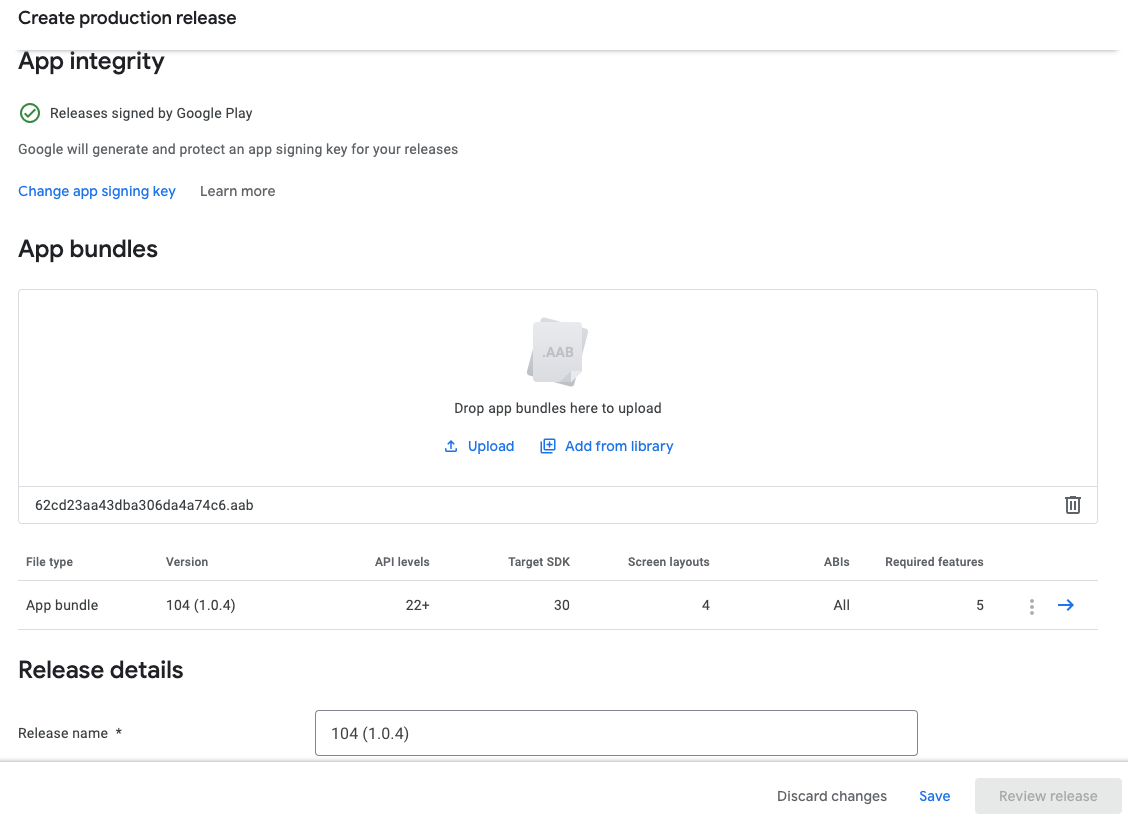Click the Required features column header
1128x825 pixels.
click(934, 562)
